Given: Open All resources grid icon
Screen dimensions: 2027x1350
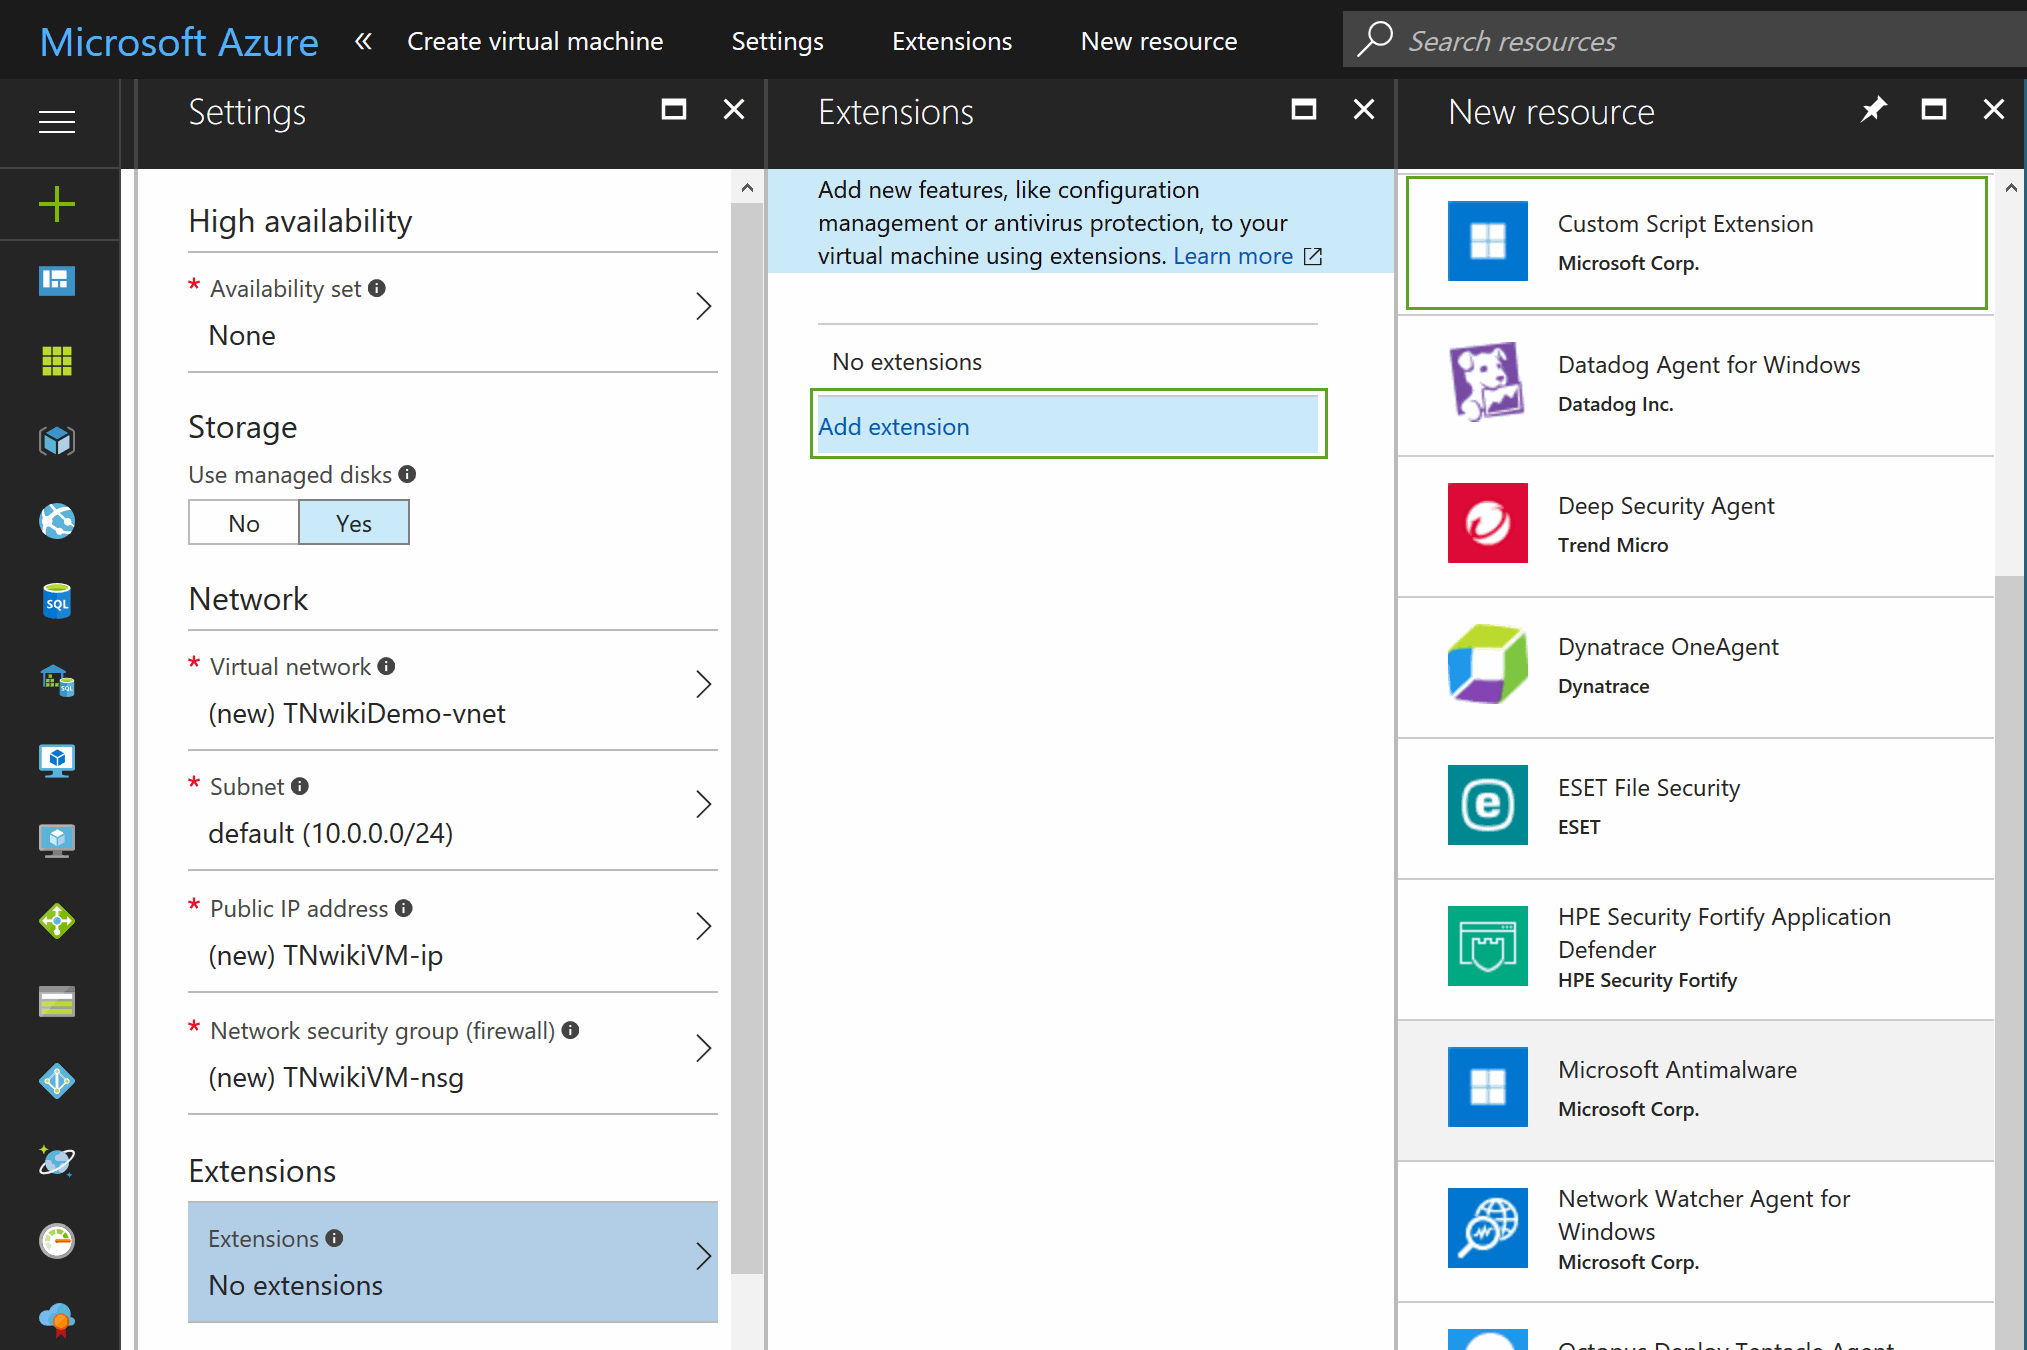Looking at the screenshot, I should [x=57, y=360].
